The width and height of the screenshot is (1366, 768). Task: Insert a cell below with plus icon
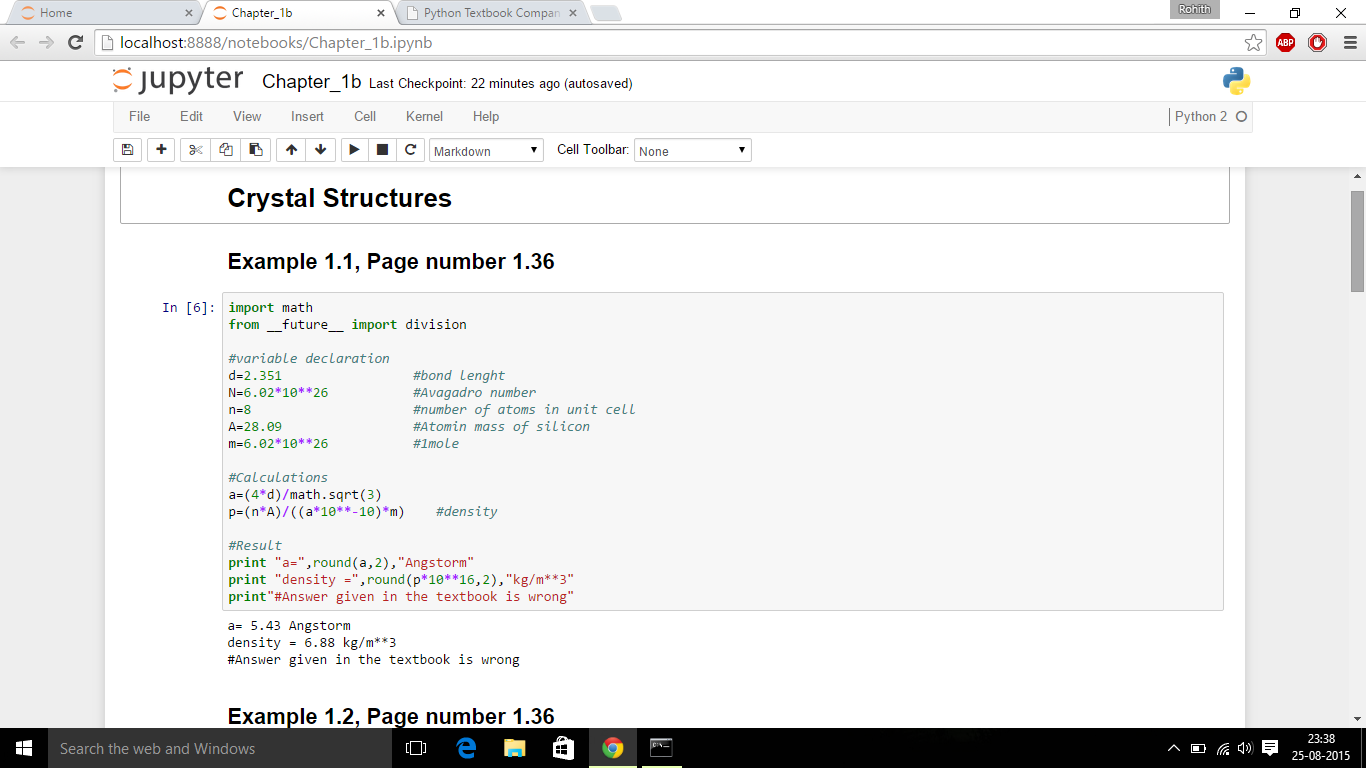[161, 150]
